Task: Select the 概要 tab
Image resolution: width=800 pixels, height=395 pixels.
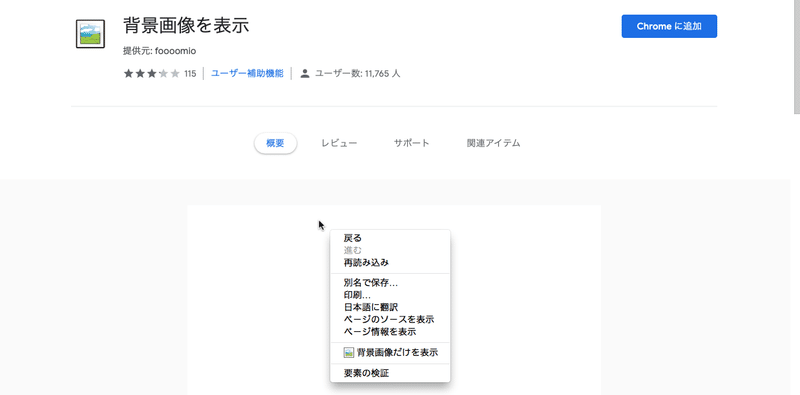Action: pos(276,143)
